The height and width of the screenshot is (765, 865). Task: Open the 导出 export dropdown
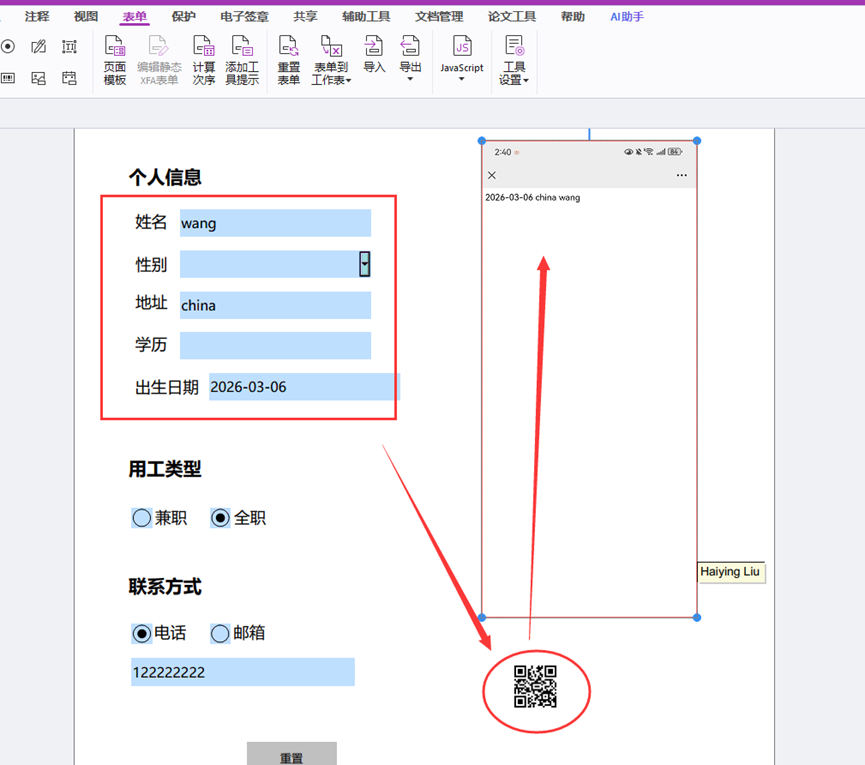point(410,58)
